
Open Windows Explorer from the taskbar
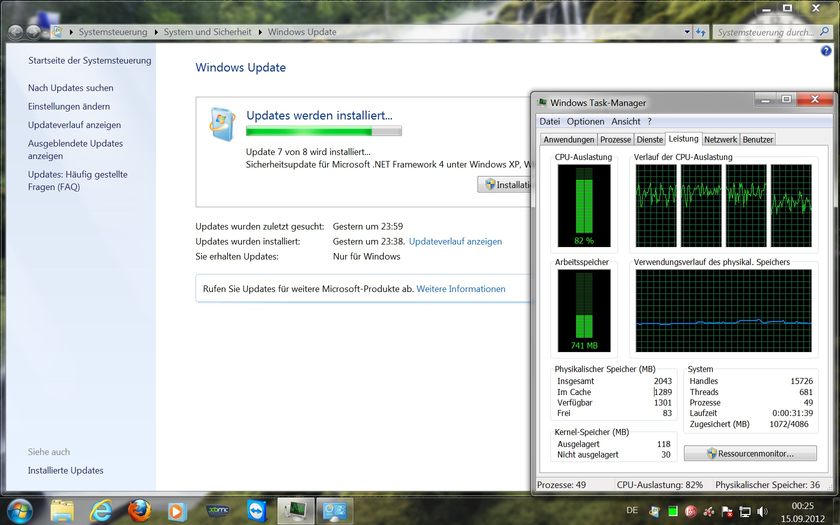tap(62, 511)
